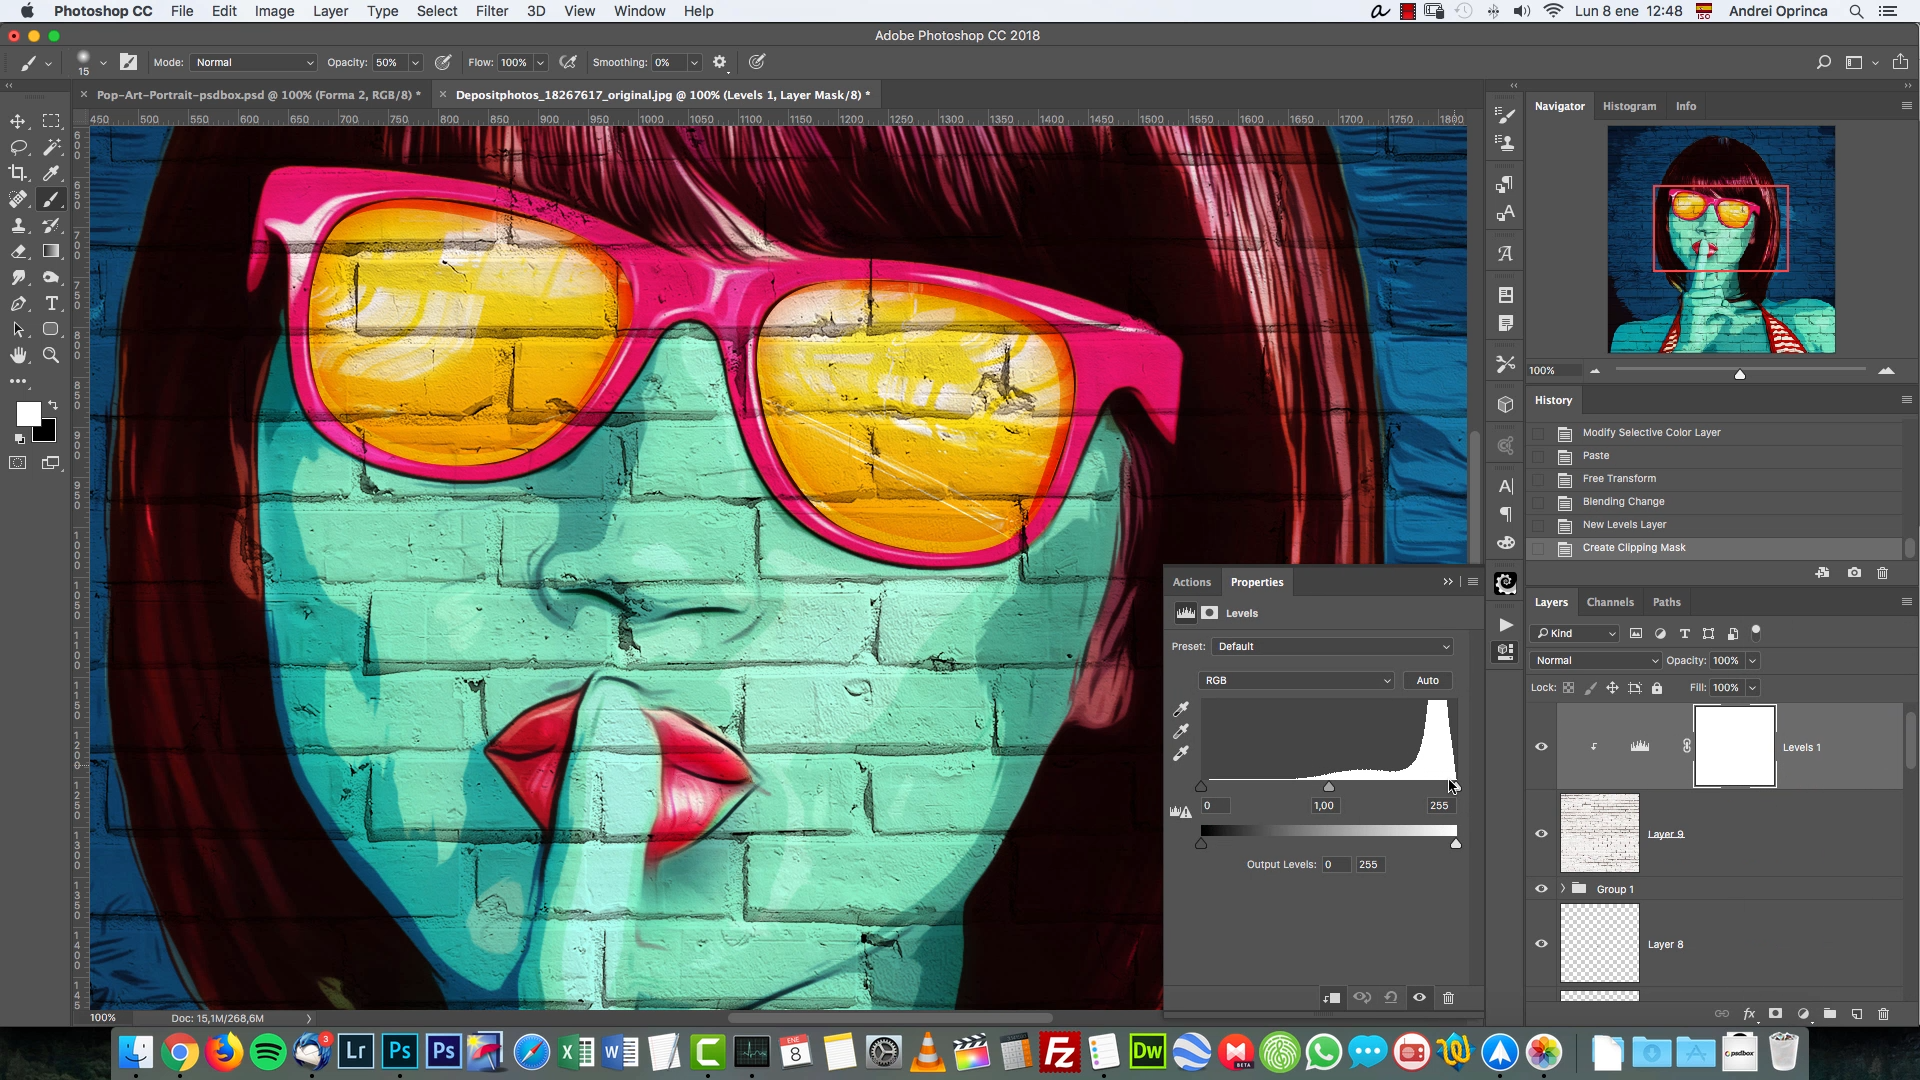Hide Layer 8 visibility eye
The height and width of the screenshot is (1080, 1920).
tap(1541, 943)
